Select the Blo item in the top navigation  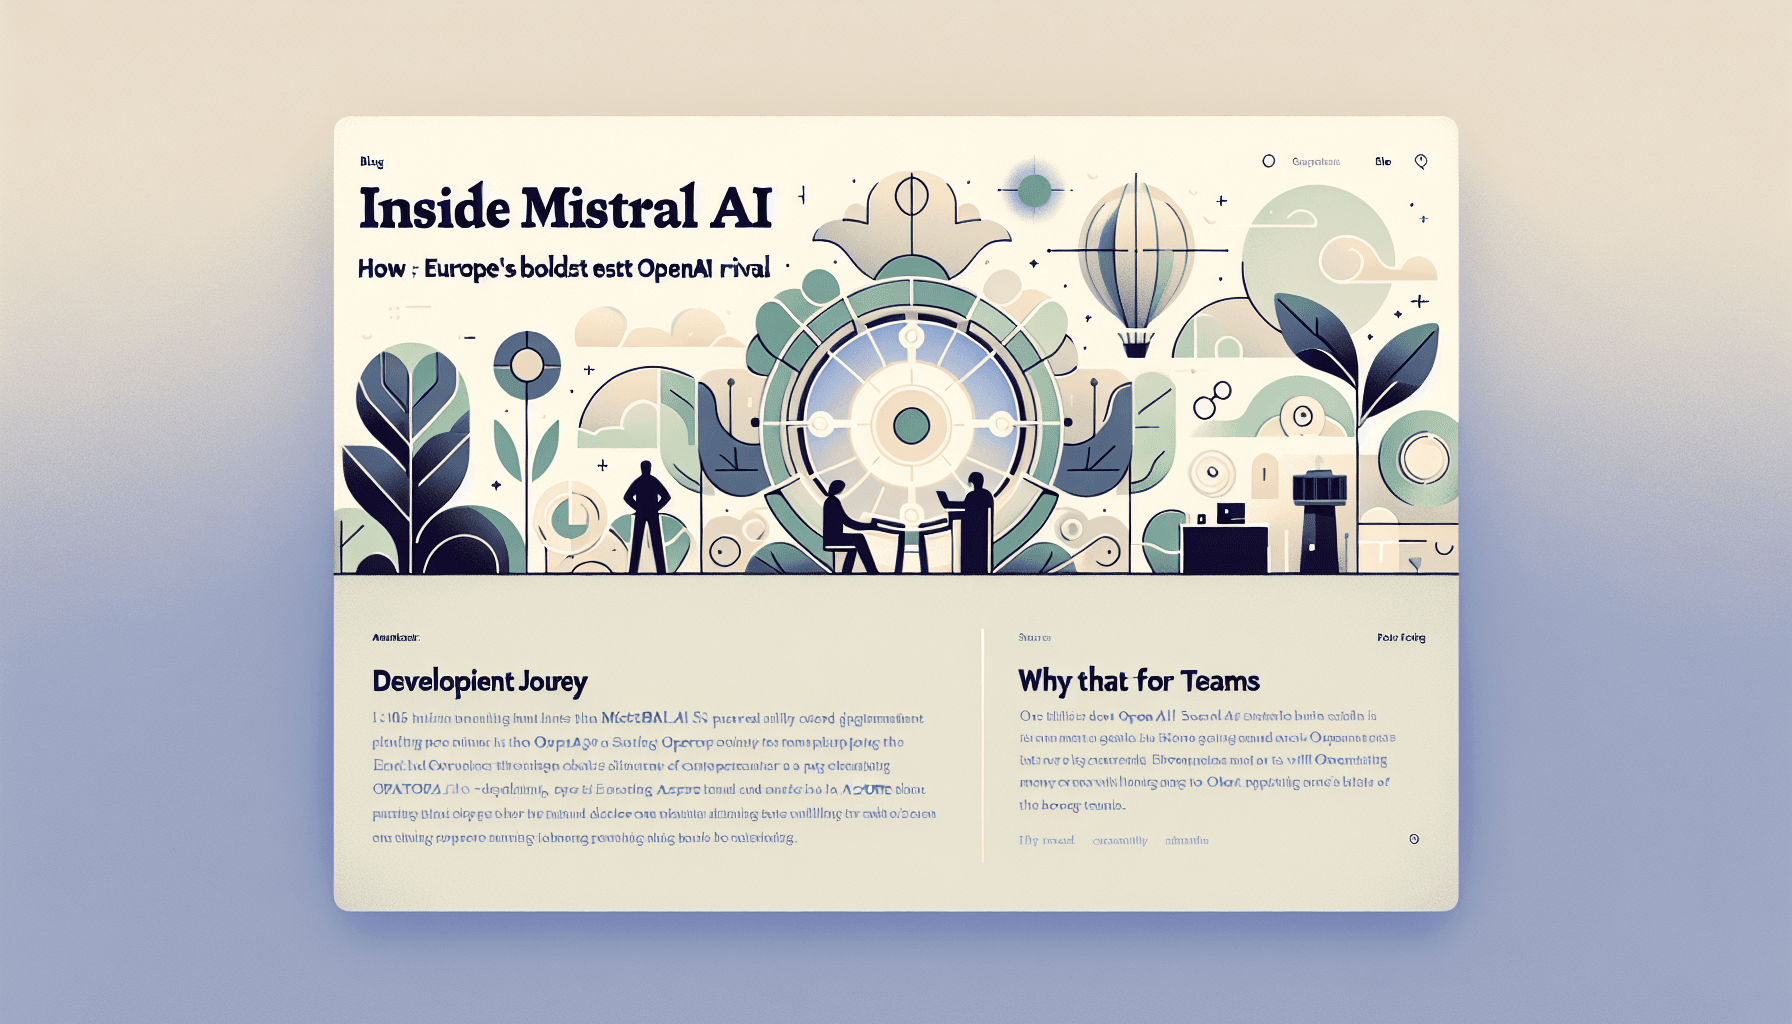tap(1383, 161)
